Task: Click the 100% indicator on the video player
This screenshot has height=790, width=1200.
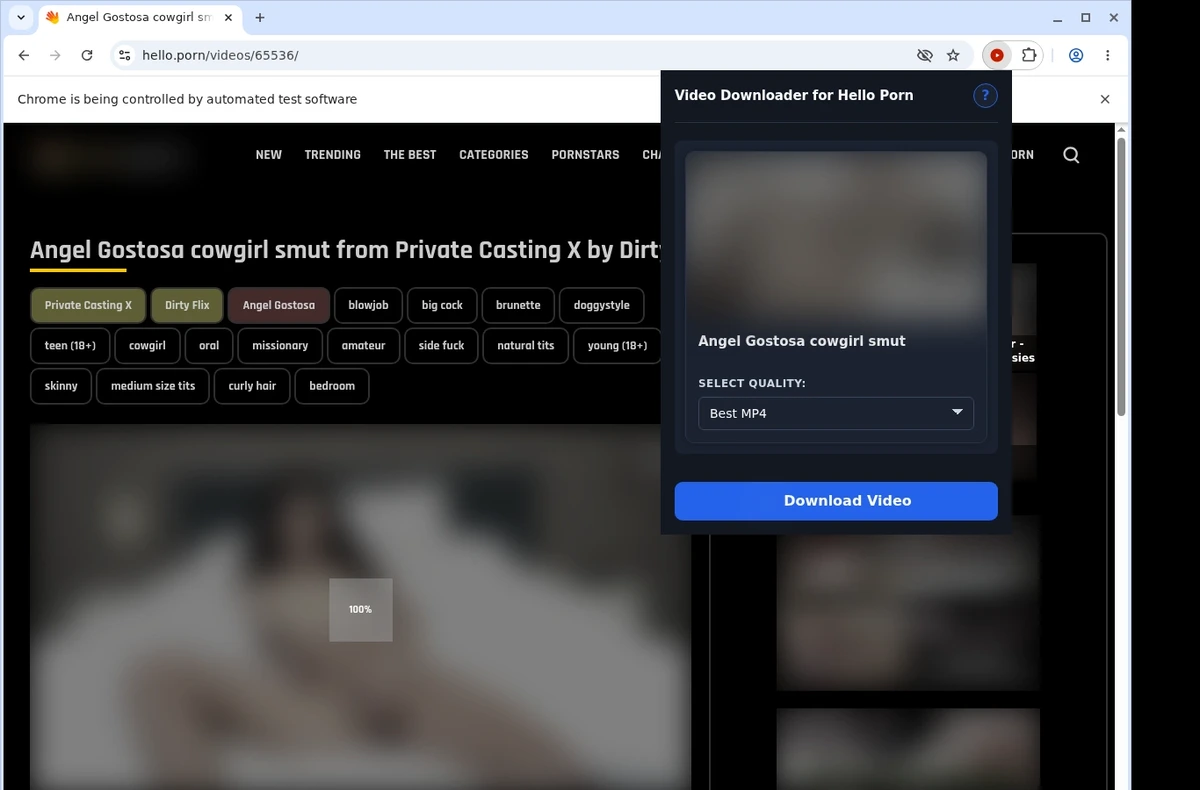Action: click(x=361, y=609)
